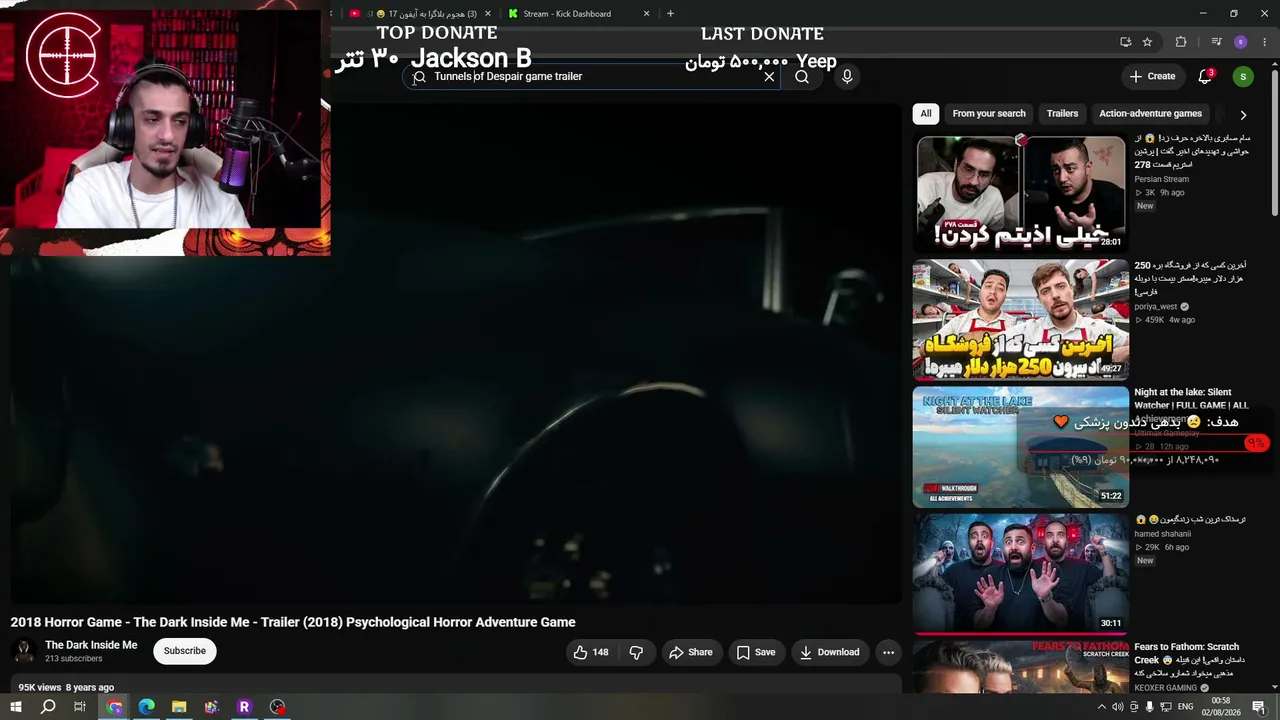Open Microsoft Edge from taskbar
This screenshot has width=1280, height=720.
tap(147, 707)
